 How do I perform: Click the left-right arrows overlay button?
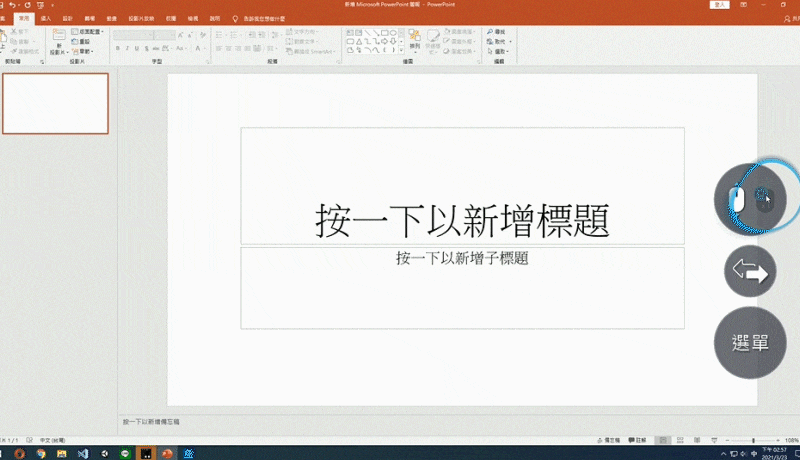[750, 271]
